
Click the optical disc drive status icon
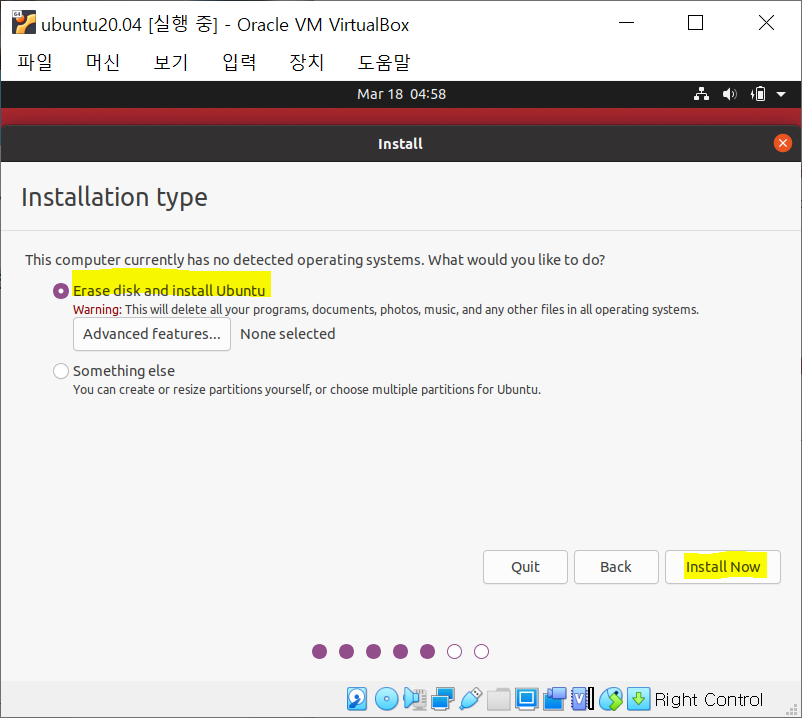pyautogui.click(x=386, y=699)
